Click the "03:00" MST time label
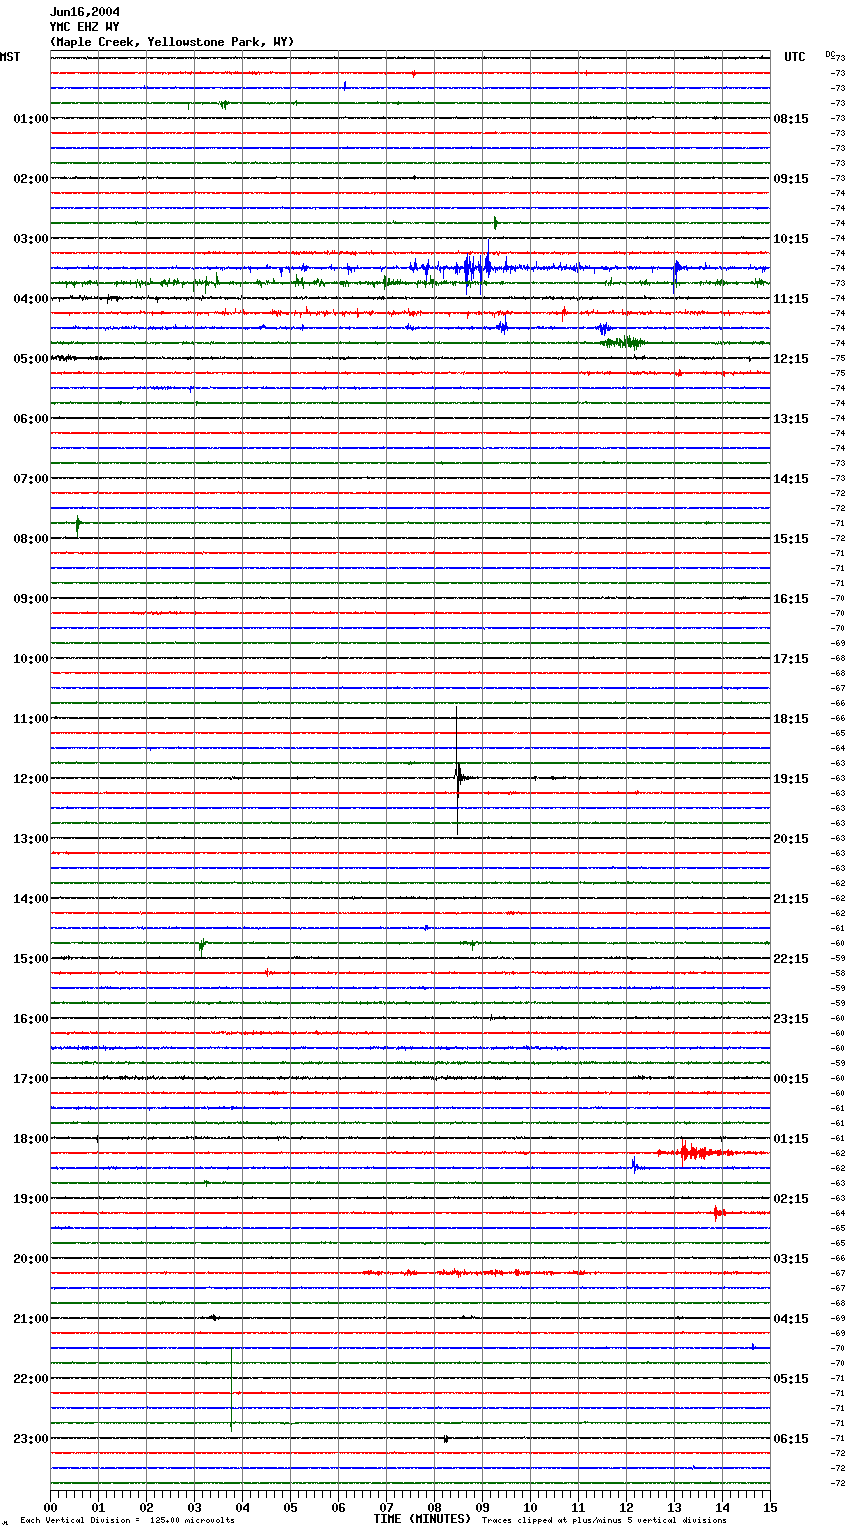 31,239
